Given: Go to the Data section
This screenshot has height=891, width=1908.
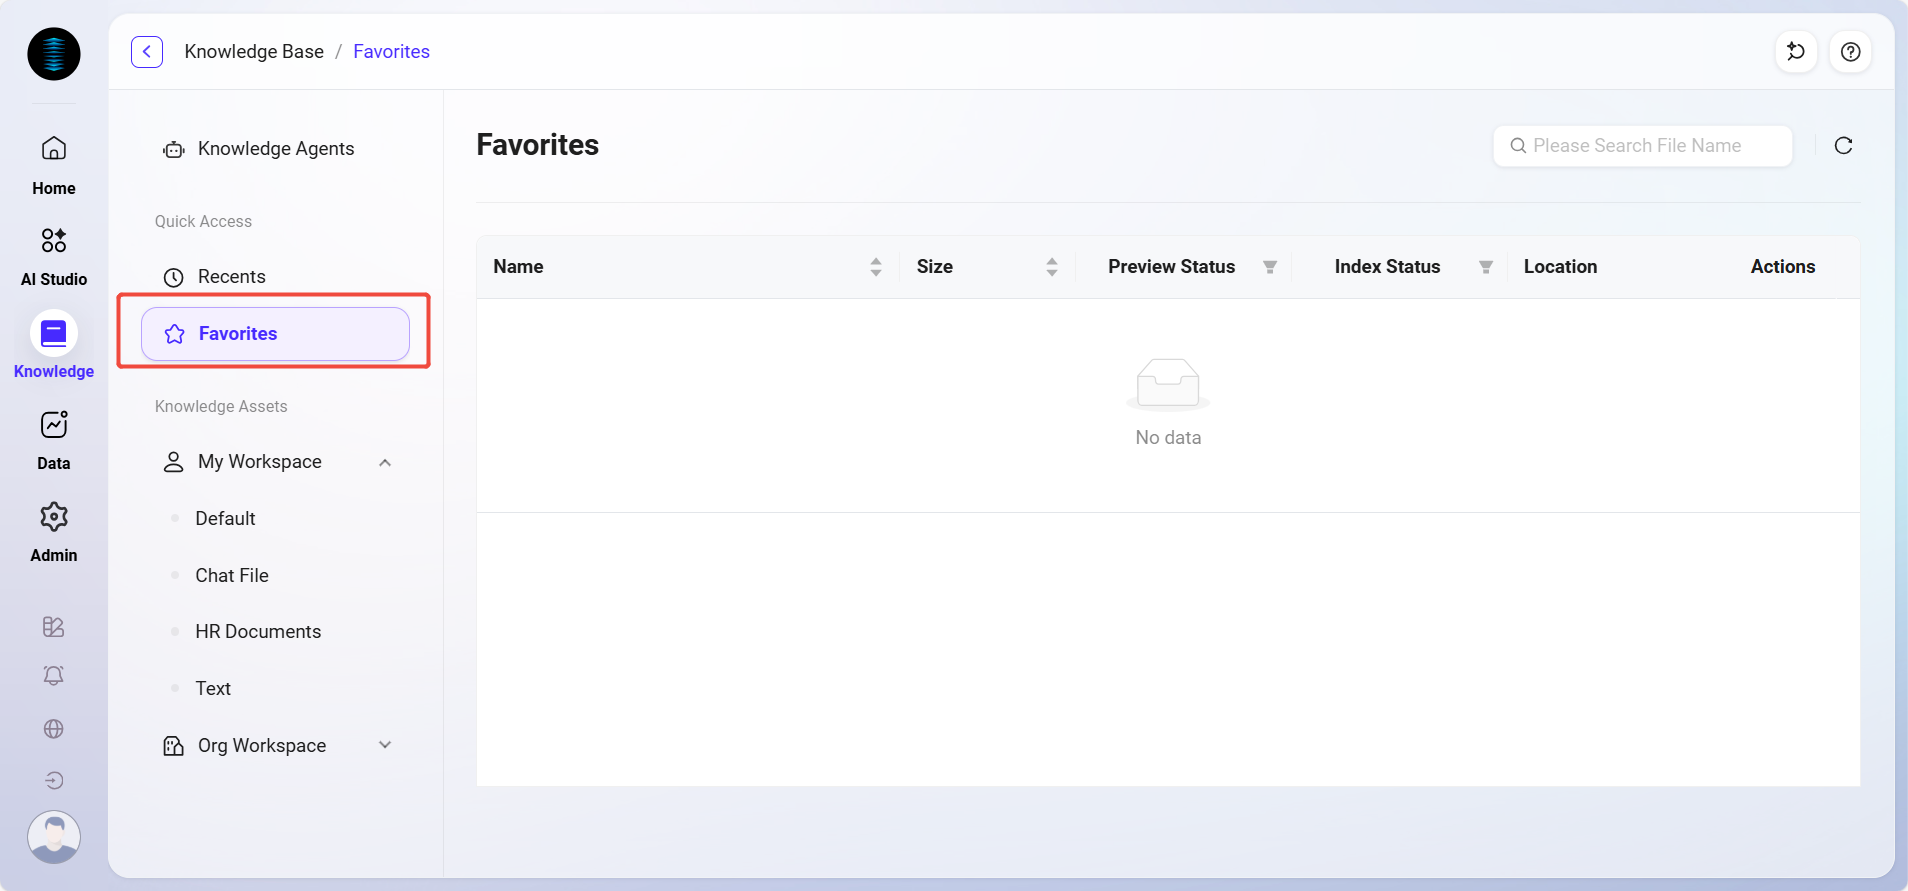Looking at the screenshot, I should tap(54, 439).
